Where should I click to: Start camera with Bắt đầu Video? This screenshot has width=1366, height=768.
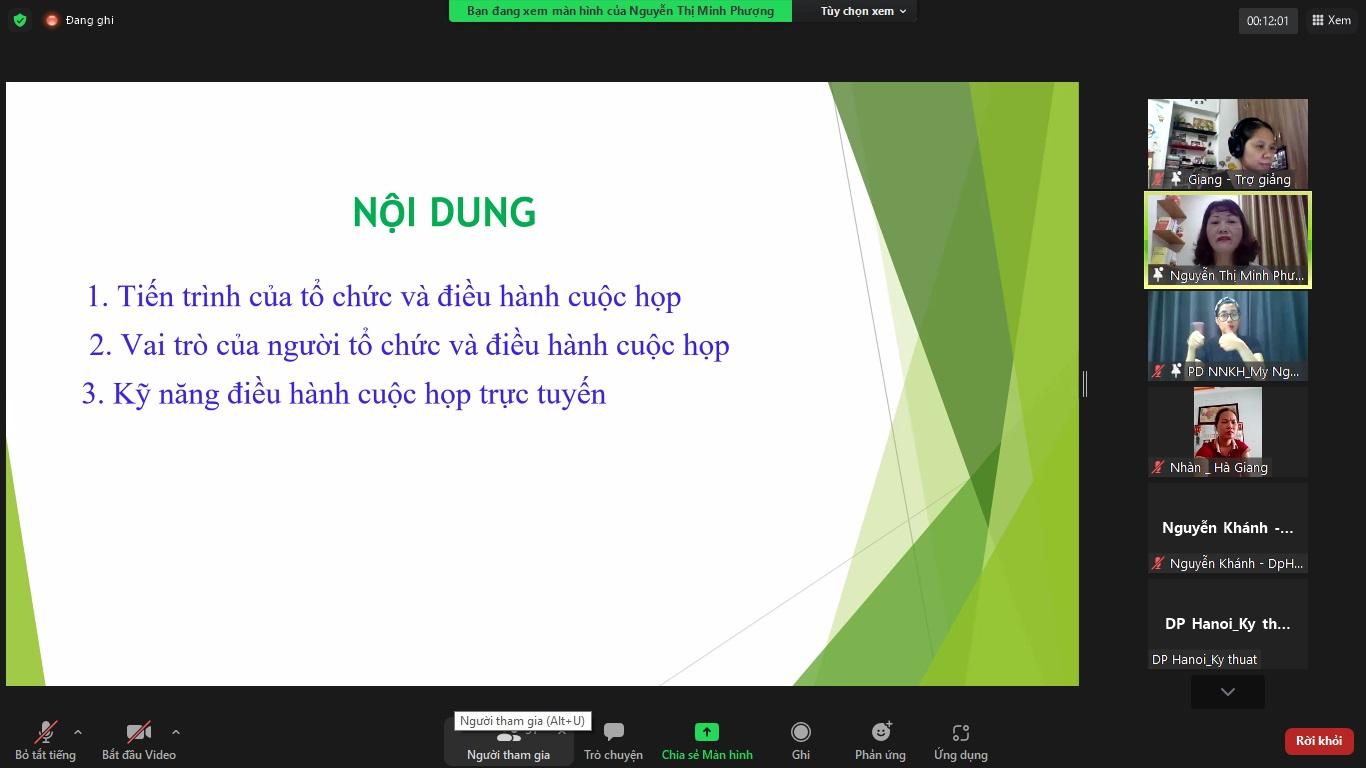point(139,741)
